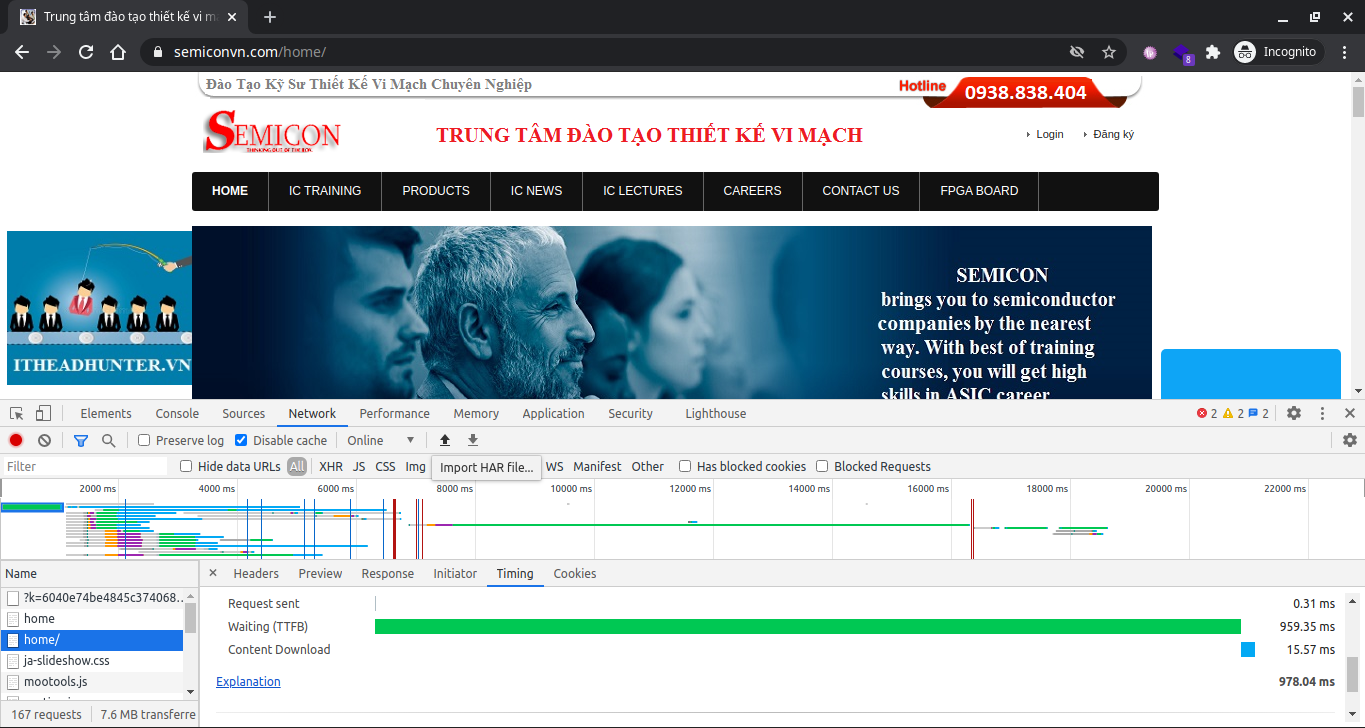Filter requests by WS type

pyautogui.click(x=554, y=467)
